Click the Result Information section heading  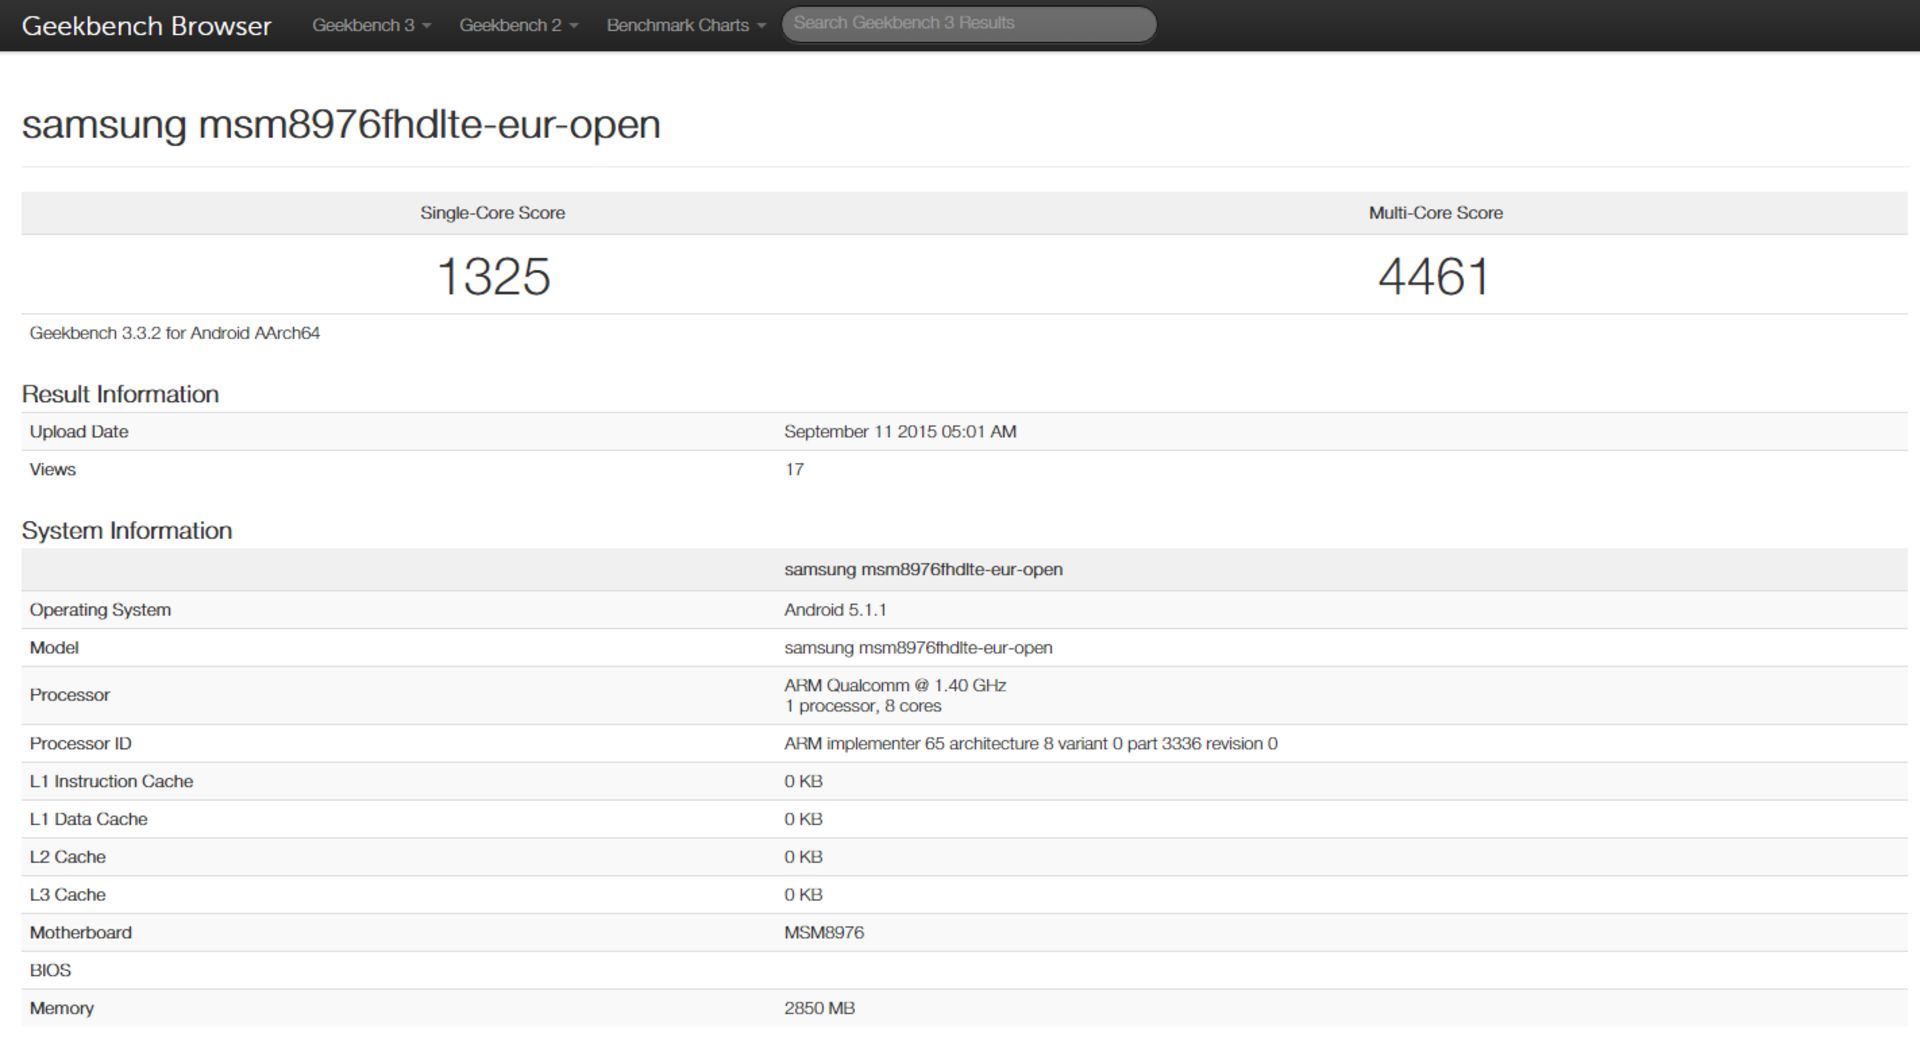pos(120,394)
